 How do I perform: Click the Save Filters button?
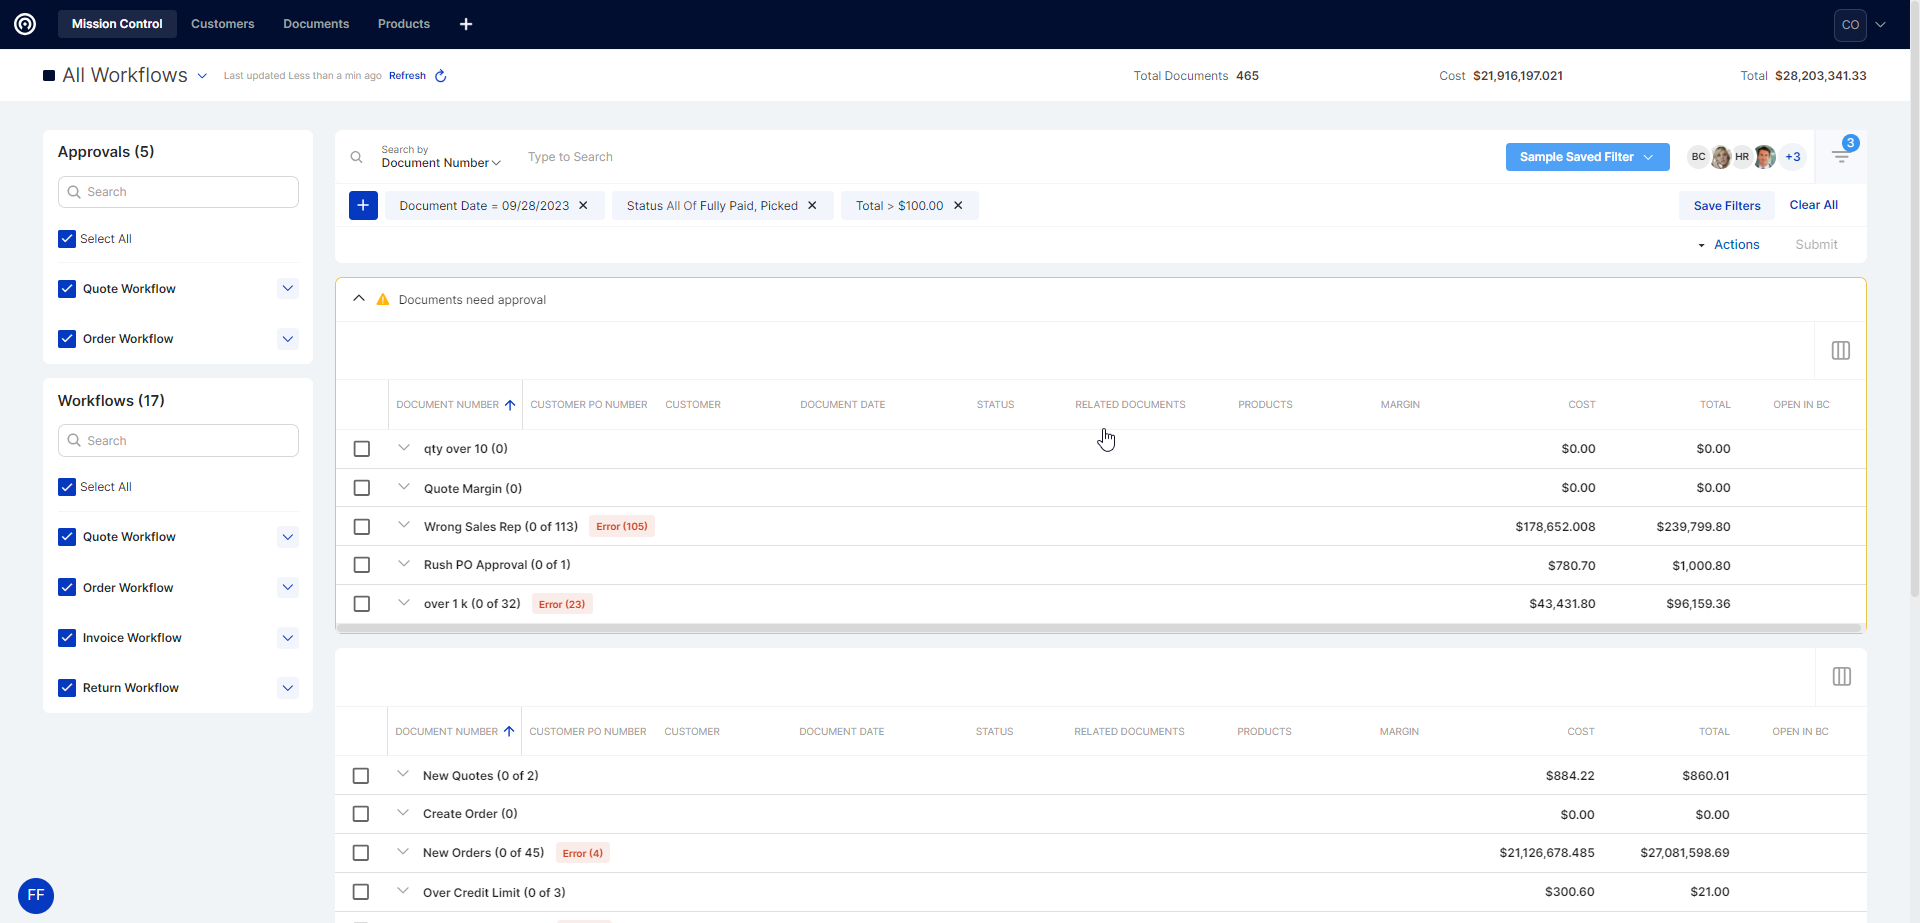pyautogui.click(x=1726, y=206)
